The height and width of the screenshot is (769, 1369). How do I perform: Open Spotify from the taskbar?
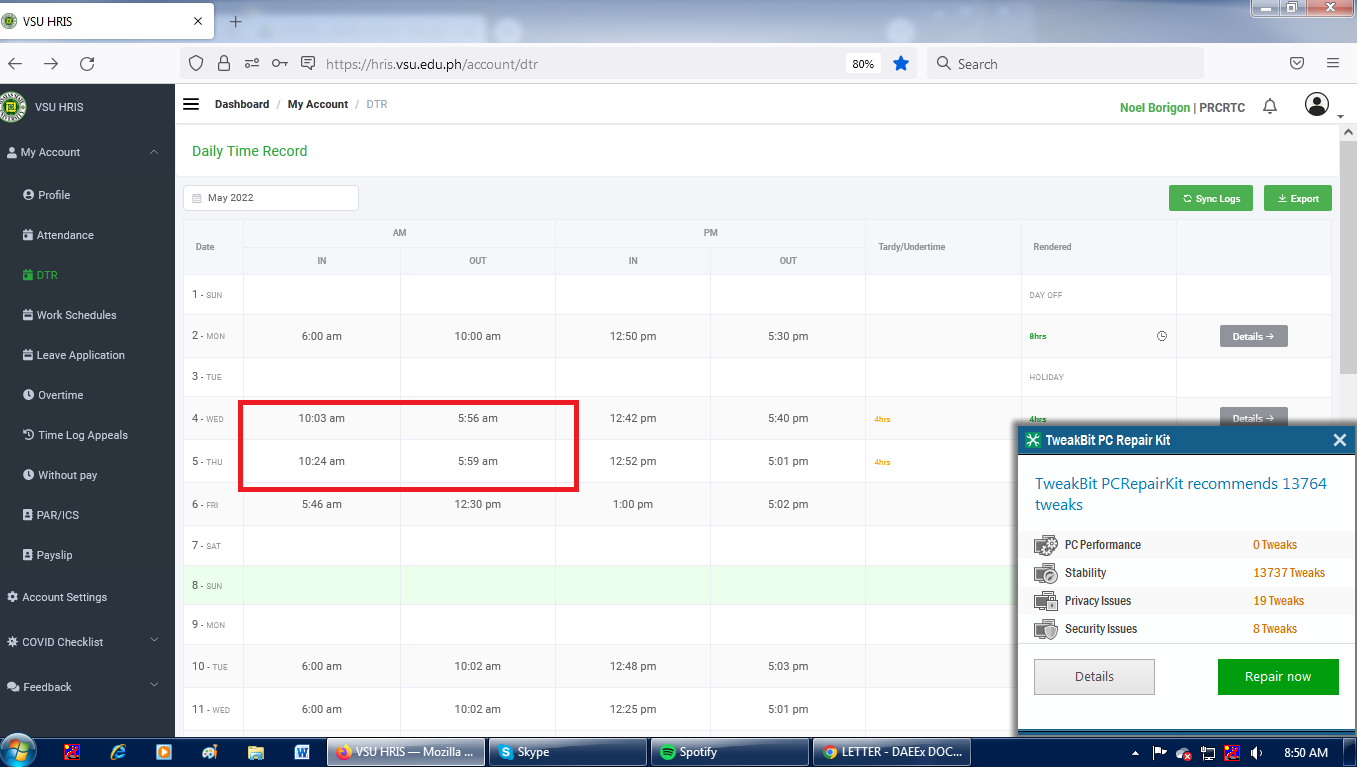tap(729, 752)
